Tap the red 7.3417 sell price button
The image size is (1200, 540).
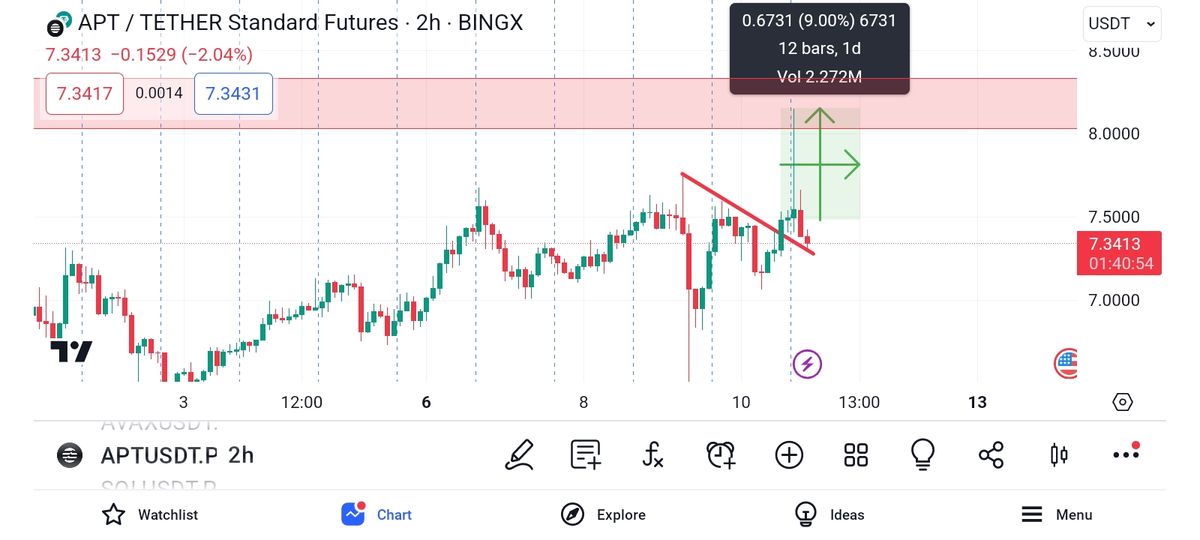(x=85, y=94)
